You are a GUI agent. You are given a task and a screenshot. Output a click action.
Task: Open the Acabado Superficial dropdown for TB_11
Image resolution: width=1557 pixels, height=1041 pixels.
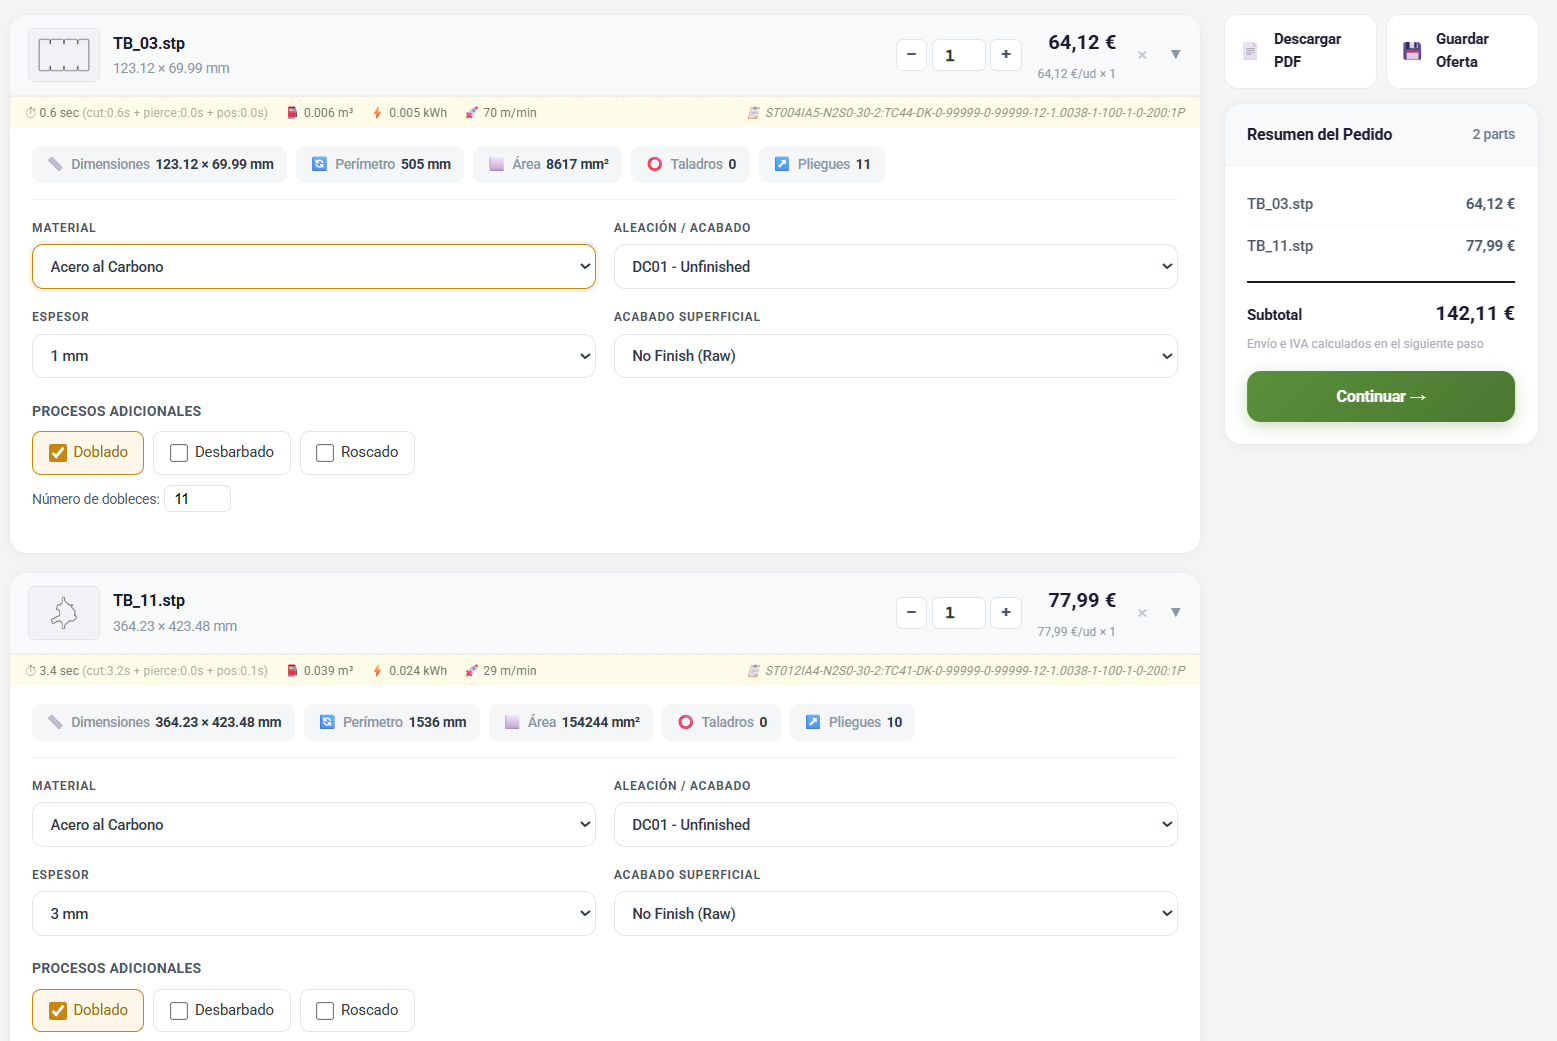coord(895,913)
